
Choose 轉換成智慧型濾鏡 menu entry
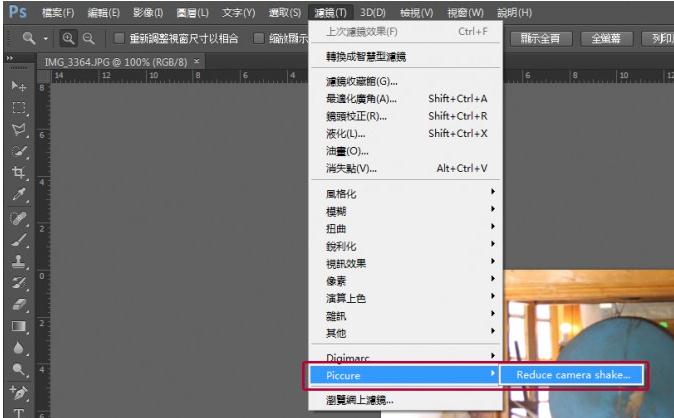(x=406, y=56)
